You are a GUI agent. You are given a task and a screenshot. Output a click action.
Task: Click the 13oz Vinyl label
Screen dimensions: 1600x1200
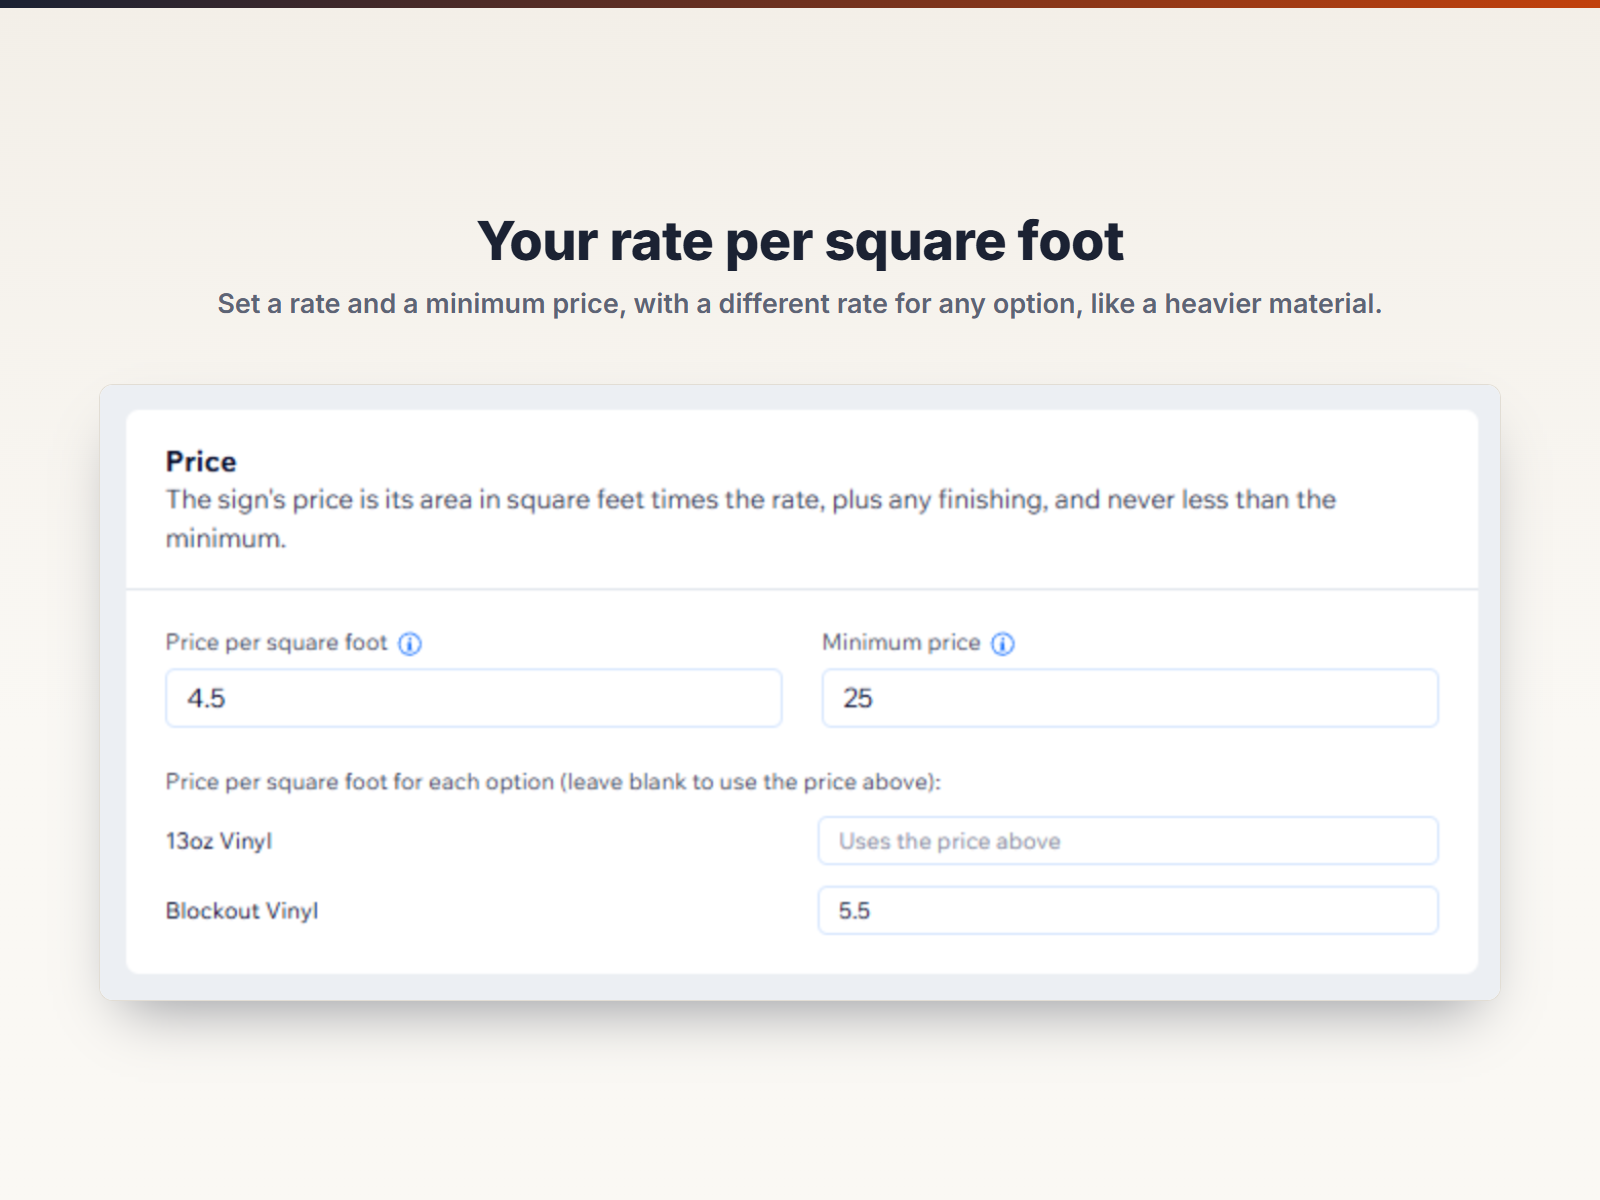pos(219,841)
